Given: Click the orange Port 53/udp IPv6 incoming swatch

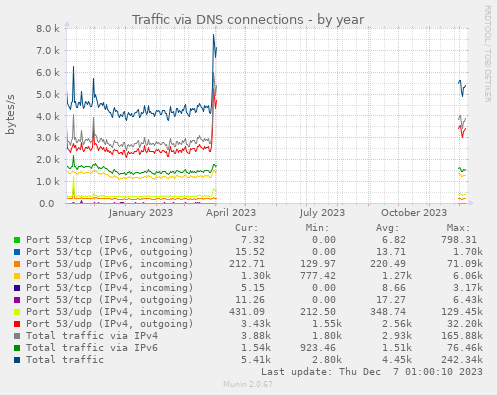Looking at the screenshot, I should tap(17, 264).
